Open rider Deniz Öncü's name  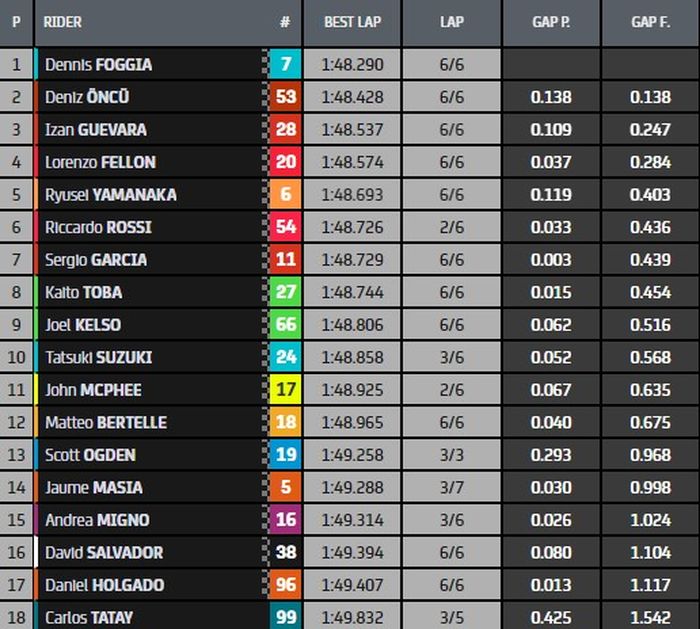[87, 97]
